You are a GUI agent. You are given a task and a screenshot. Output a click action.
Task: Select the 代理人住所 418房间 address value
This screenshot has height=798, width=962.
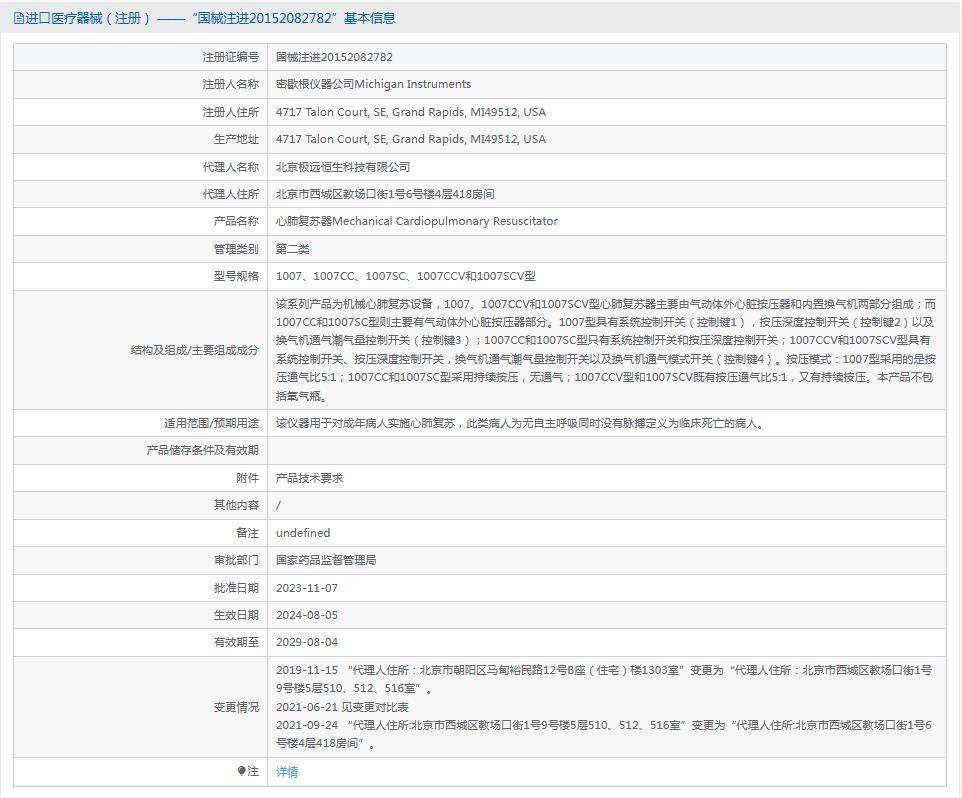click(x=385, y=194)
